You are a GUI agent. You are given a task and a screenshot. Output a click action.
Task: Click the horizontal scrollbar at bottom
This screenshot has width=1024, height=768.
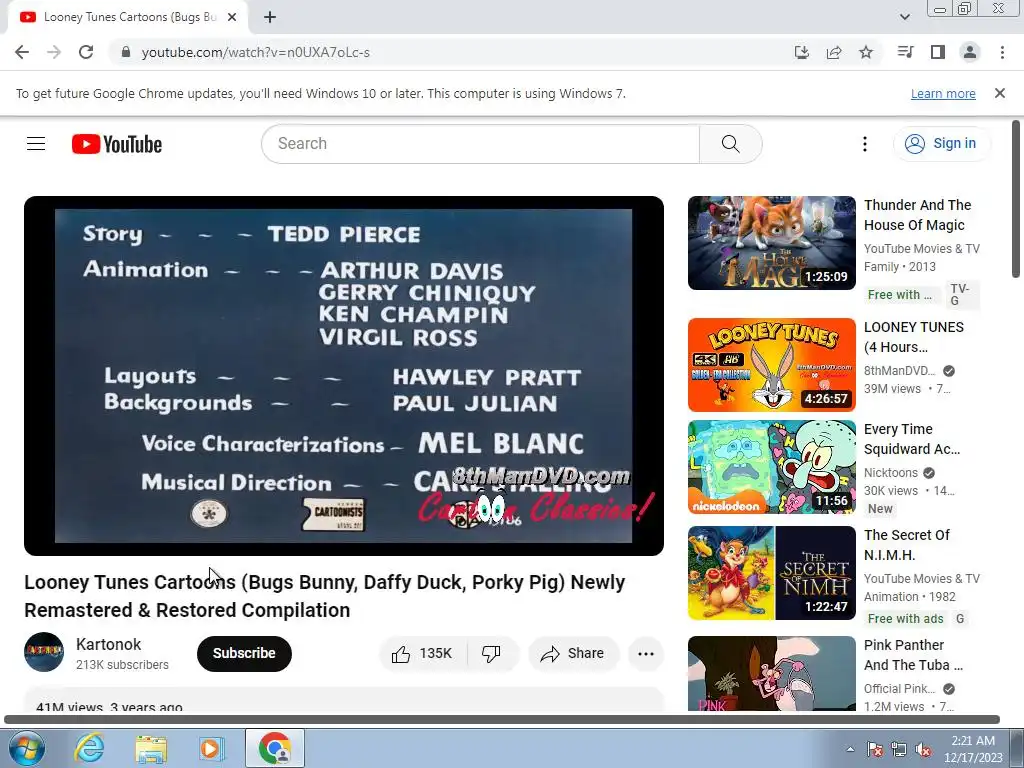(x=502, y=720)
